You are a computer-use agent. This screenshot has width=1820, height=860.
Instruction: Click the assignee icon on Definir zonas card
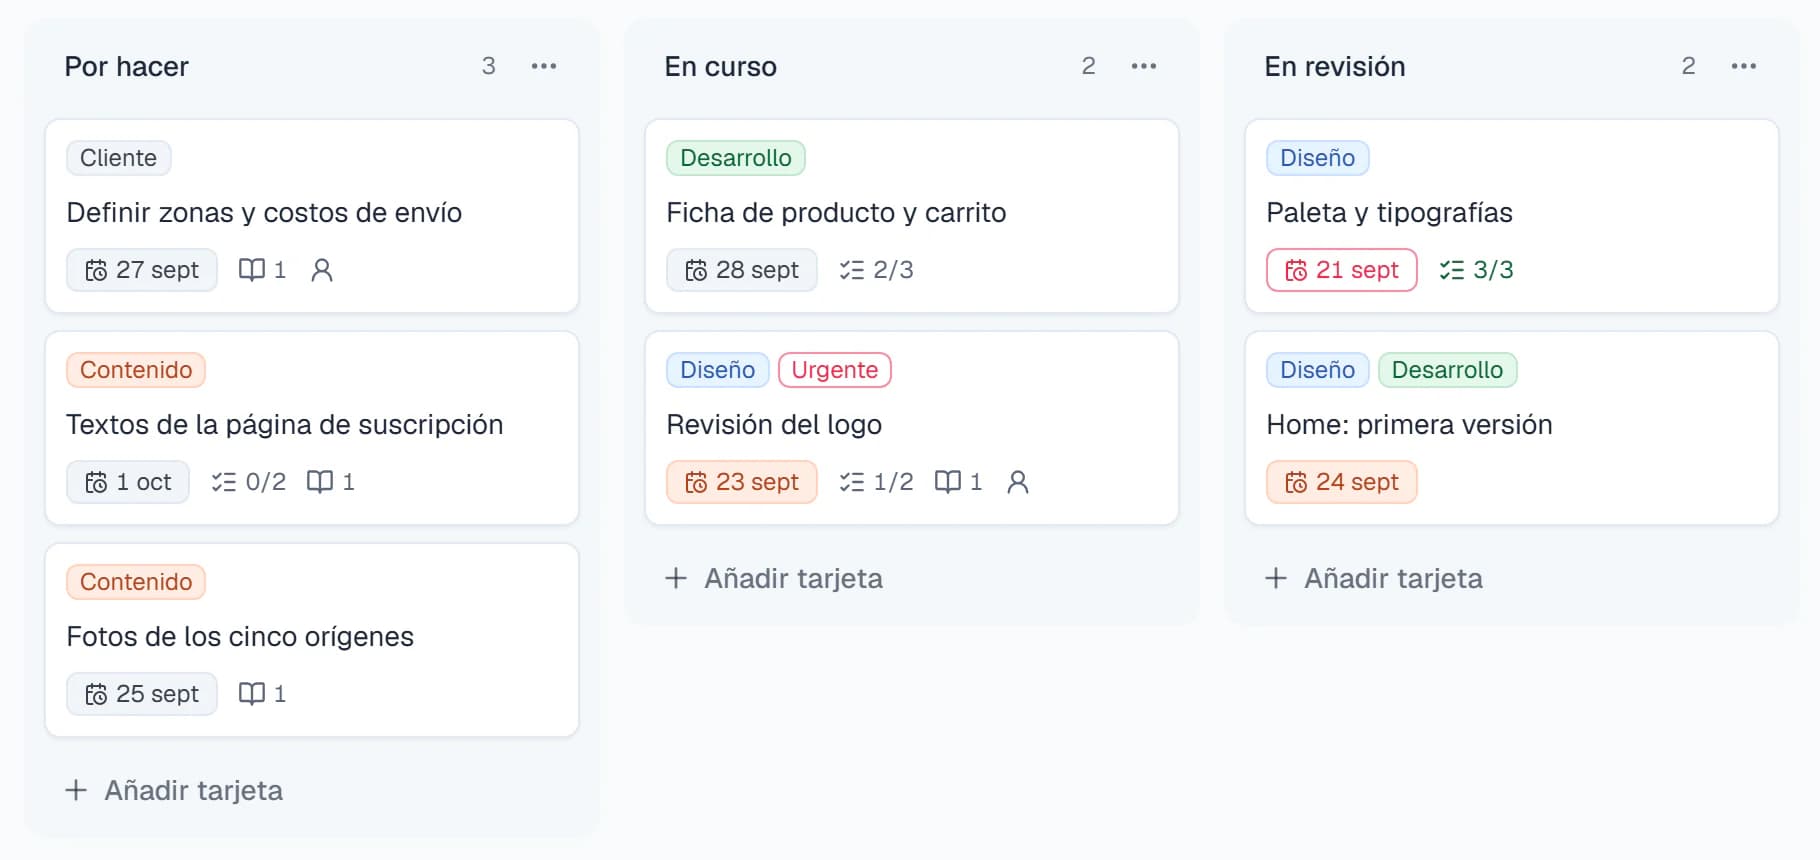pos(322,270)
